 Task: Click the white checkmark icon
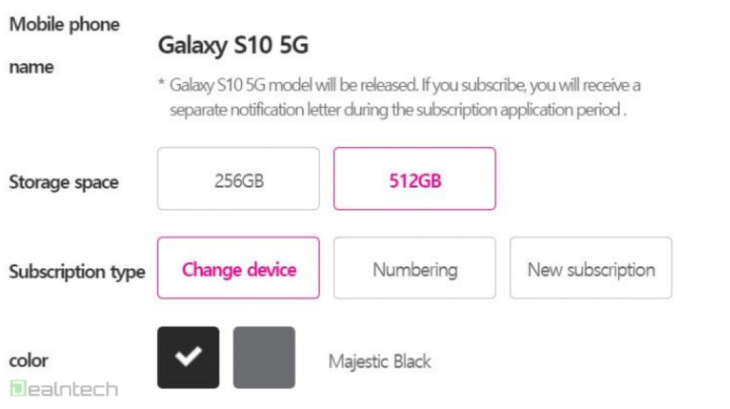[188, 357]
